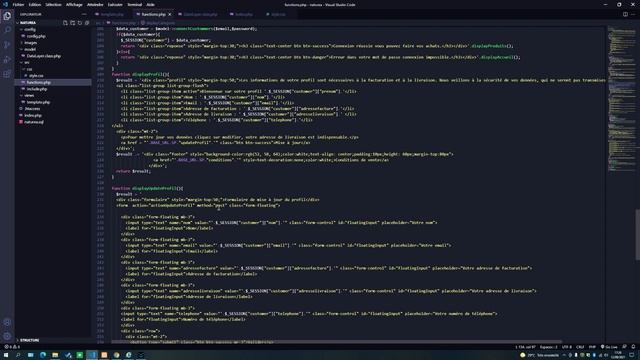Click the feedback icon in status bar
Viewport: 640px width, 360px height.
point(624,347)
